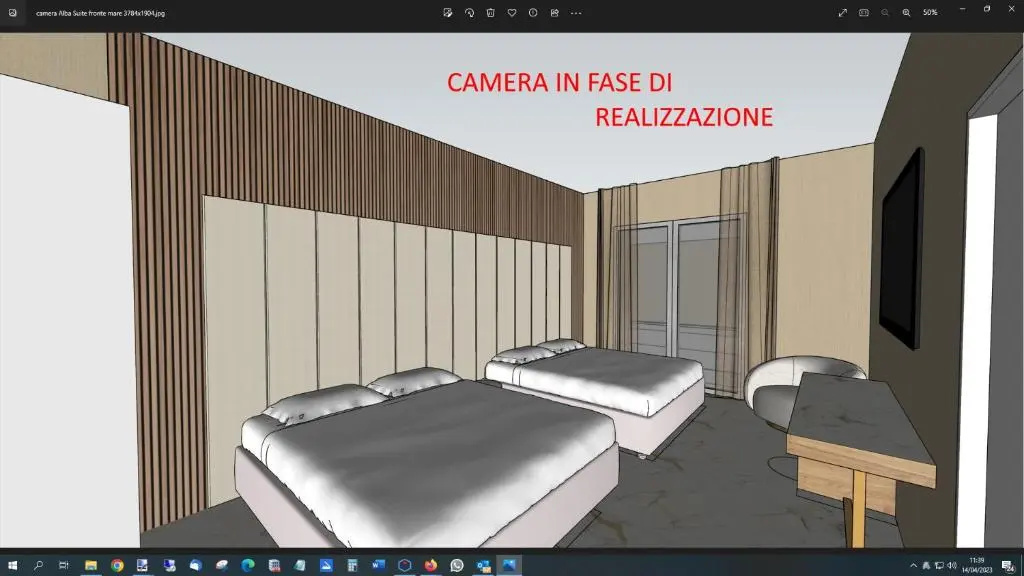Show file info for the image
The width and height of the screenshot is (1024, 576).
533,12
